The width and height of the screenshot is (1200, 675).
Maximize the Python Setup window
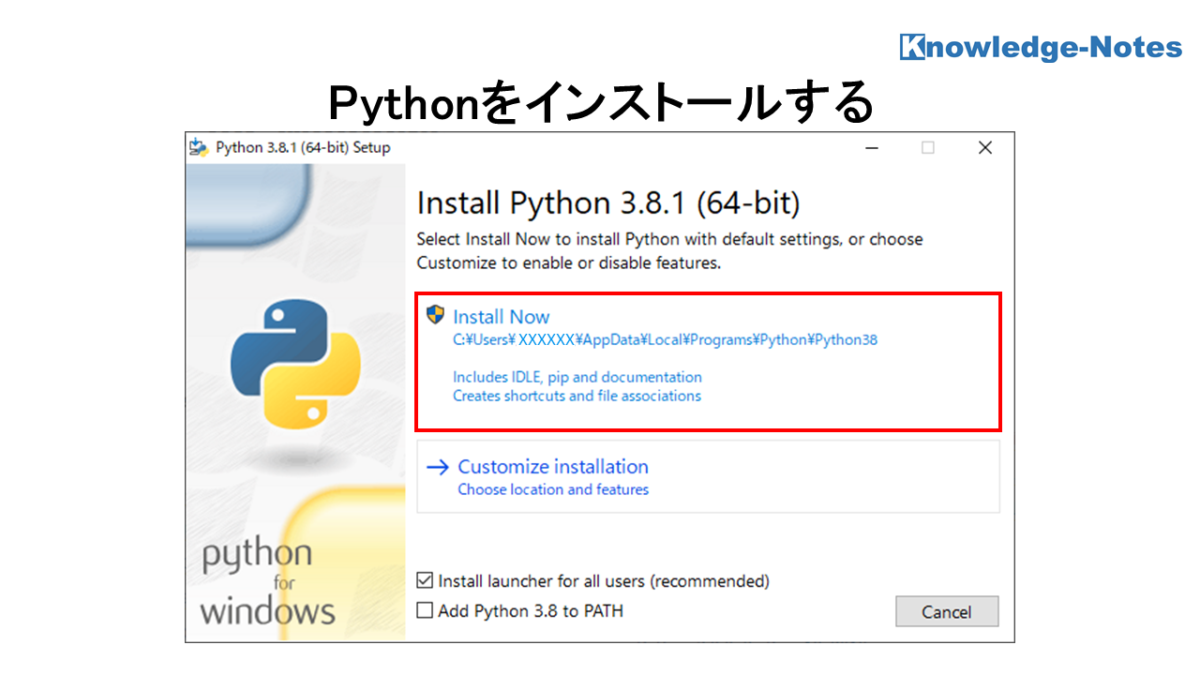click(x=928, y=148)
